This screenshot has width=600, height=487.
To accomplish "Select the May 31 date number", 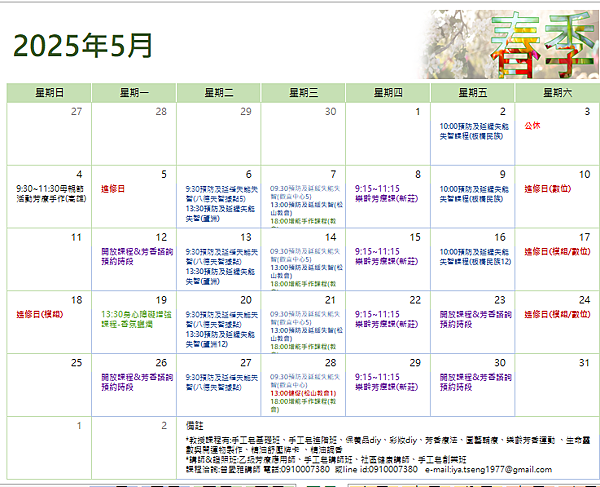I will click(584, 363).
